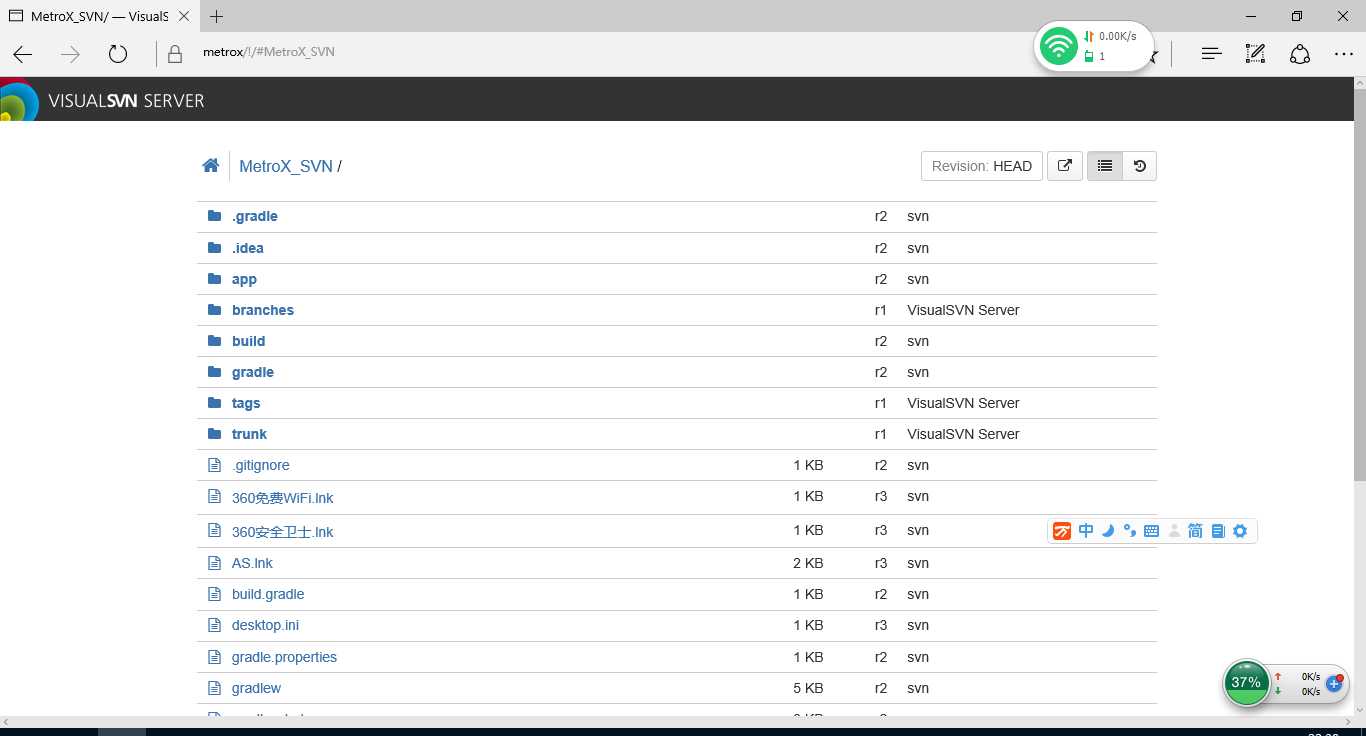Screen dimensions: 1366x736
Task: Open the branches folder
Action: click(x=262, y=310)
